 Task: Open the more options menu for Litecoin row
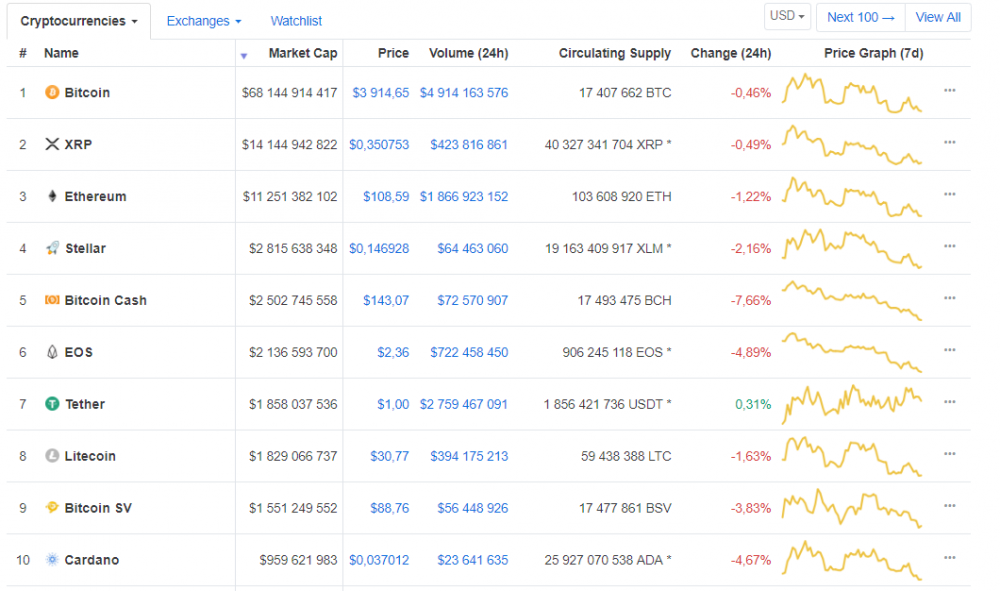[x=950, y=453]
